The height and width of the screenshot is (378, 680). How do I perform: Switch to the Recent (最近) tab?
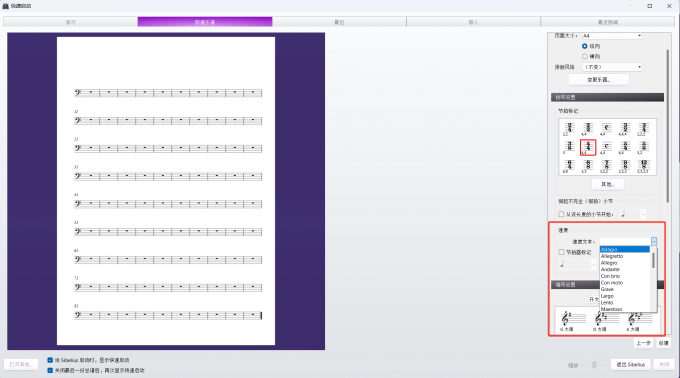339,22
